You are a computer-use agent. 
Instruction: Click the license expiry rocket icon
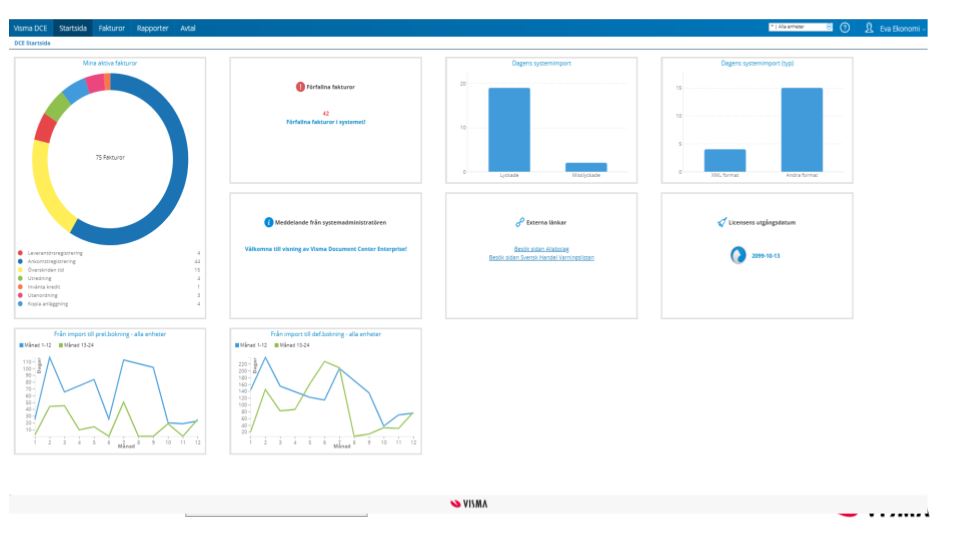[x=722, y=222]
